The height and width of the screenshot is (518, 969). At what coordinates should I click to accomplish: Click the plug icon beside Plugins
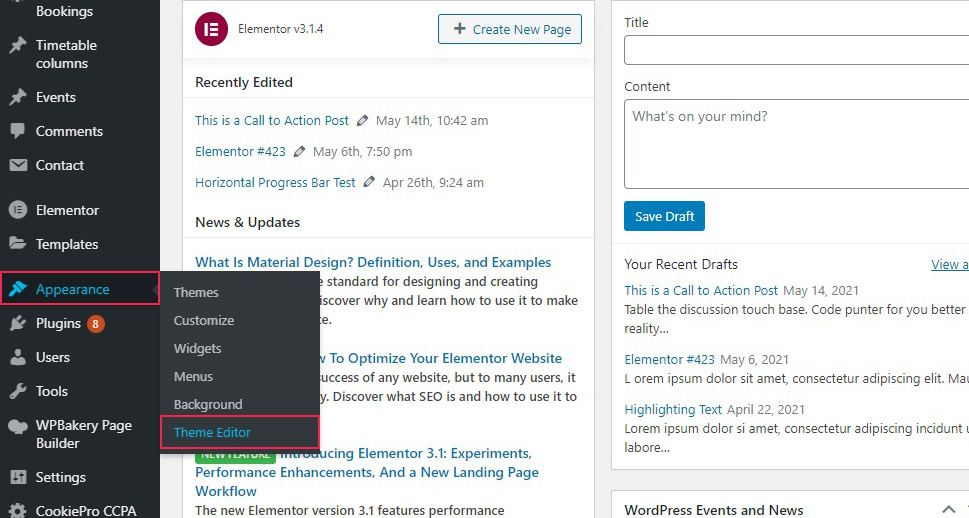pyautogui.click(x=18, y=323)
